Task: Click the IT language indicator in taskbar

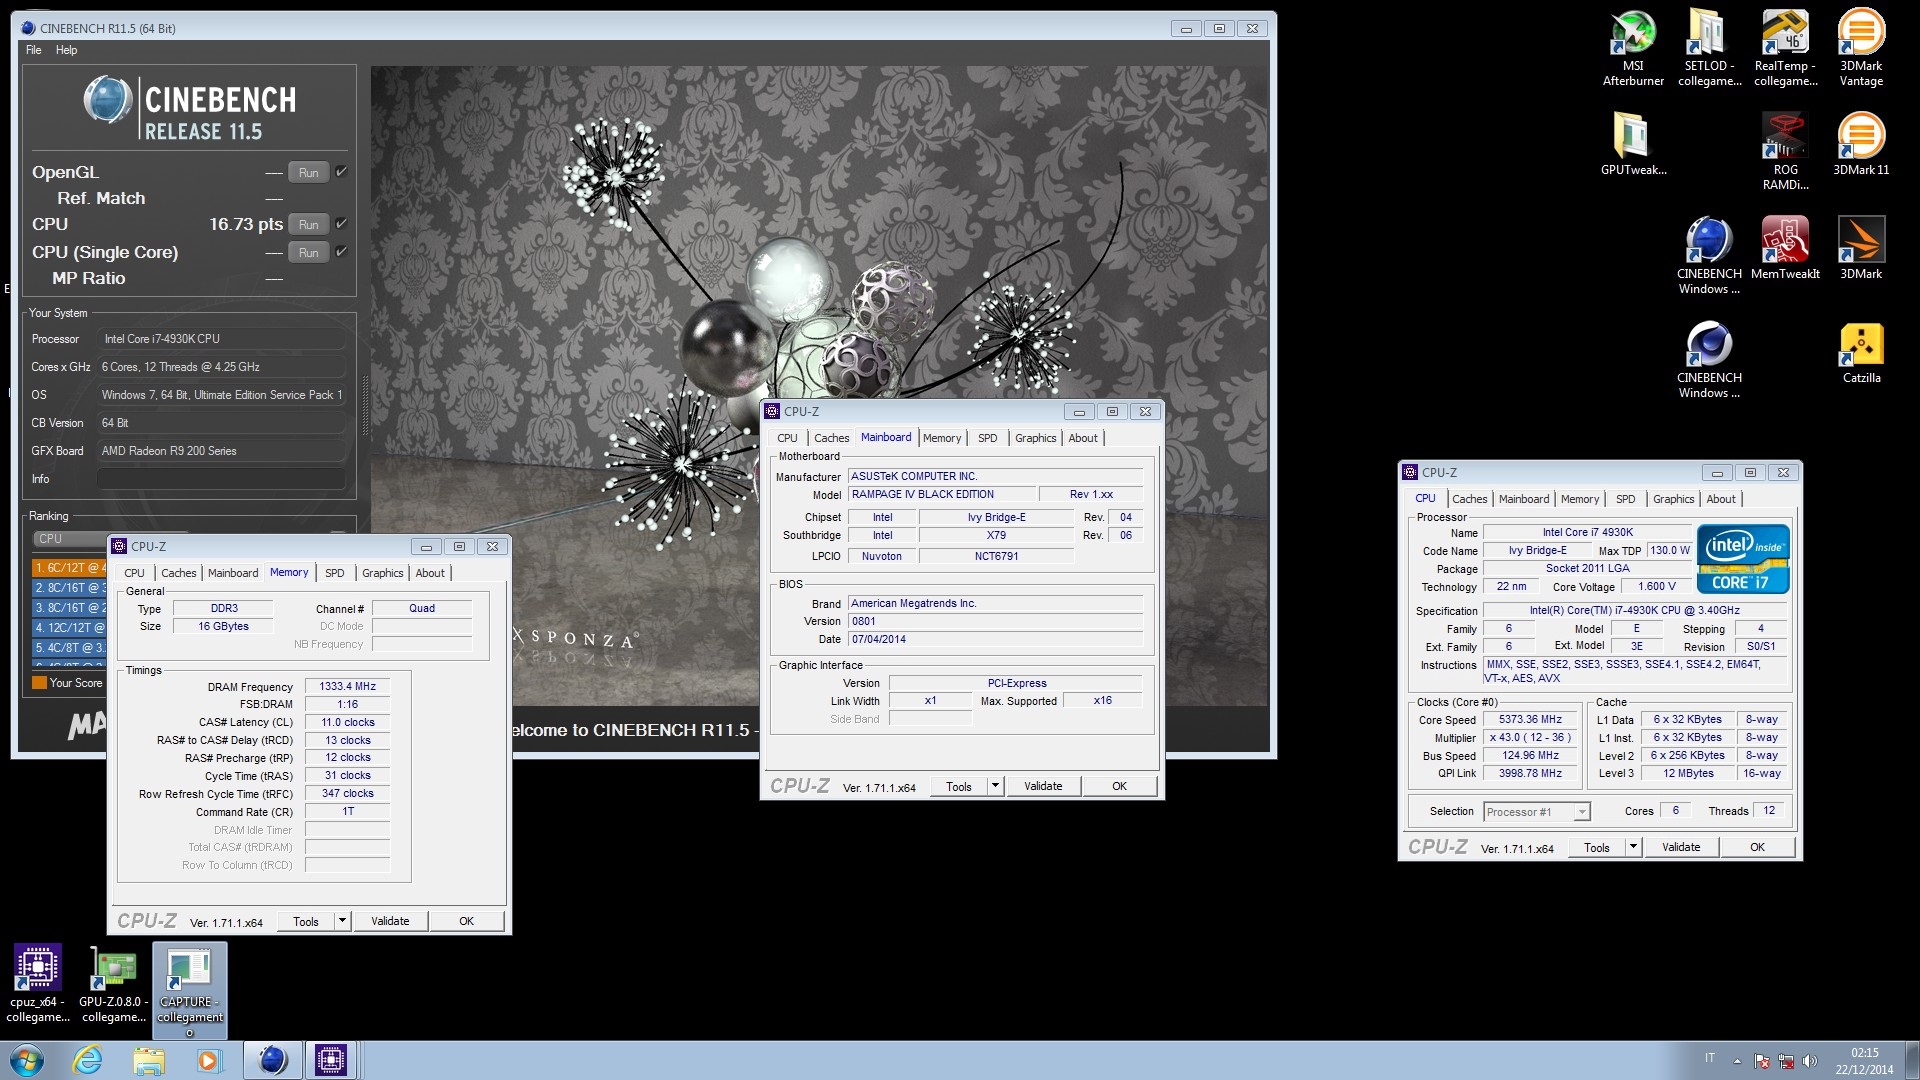Action: (x=1710, y=1058)
